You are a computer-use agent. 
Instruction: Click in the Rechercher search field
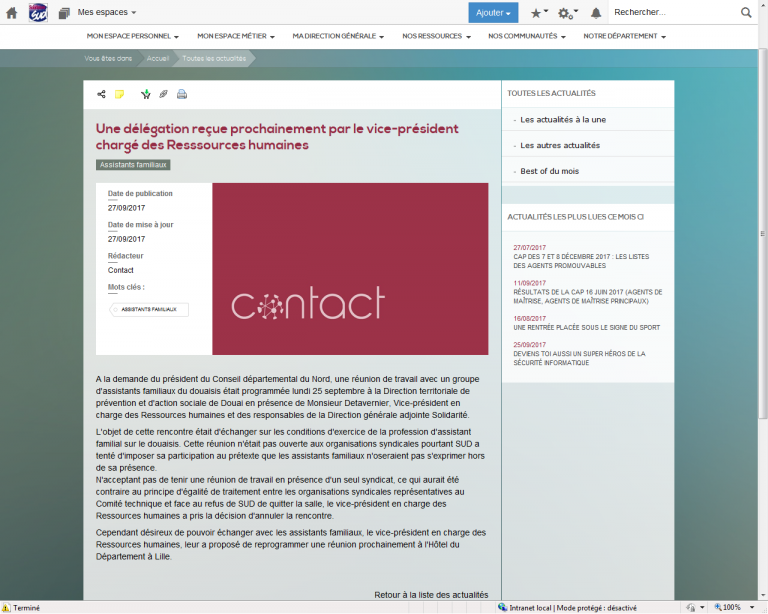pos(673,12)
